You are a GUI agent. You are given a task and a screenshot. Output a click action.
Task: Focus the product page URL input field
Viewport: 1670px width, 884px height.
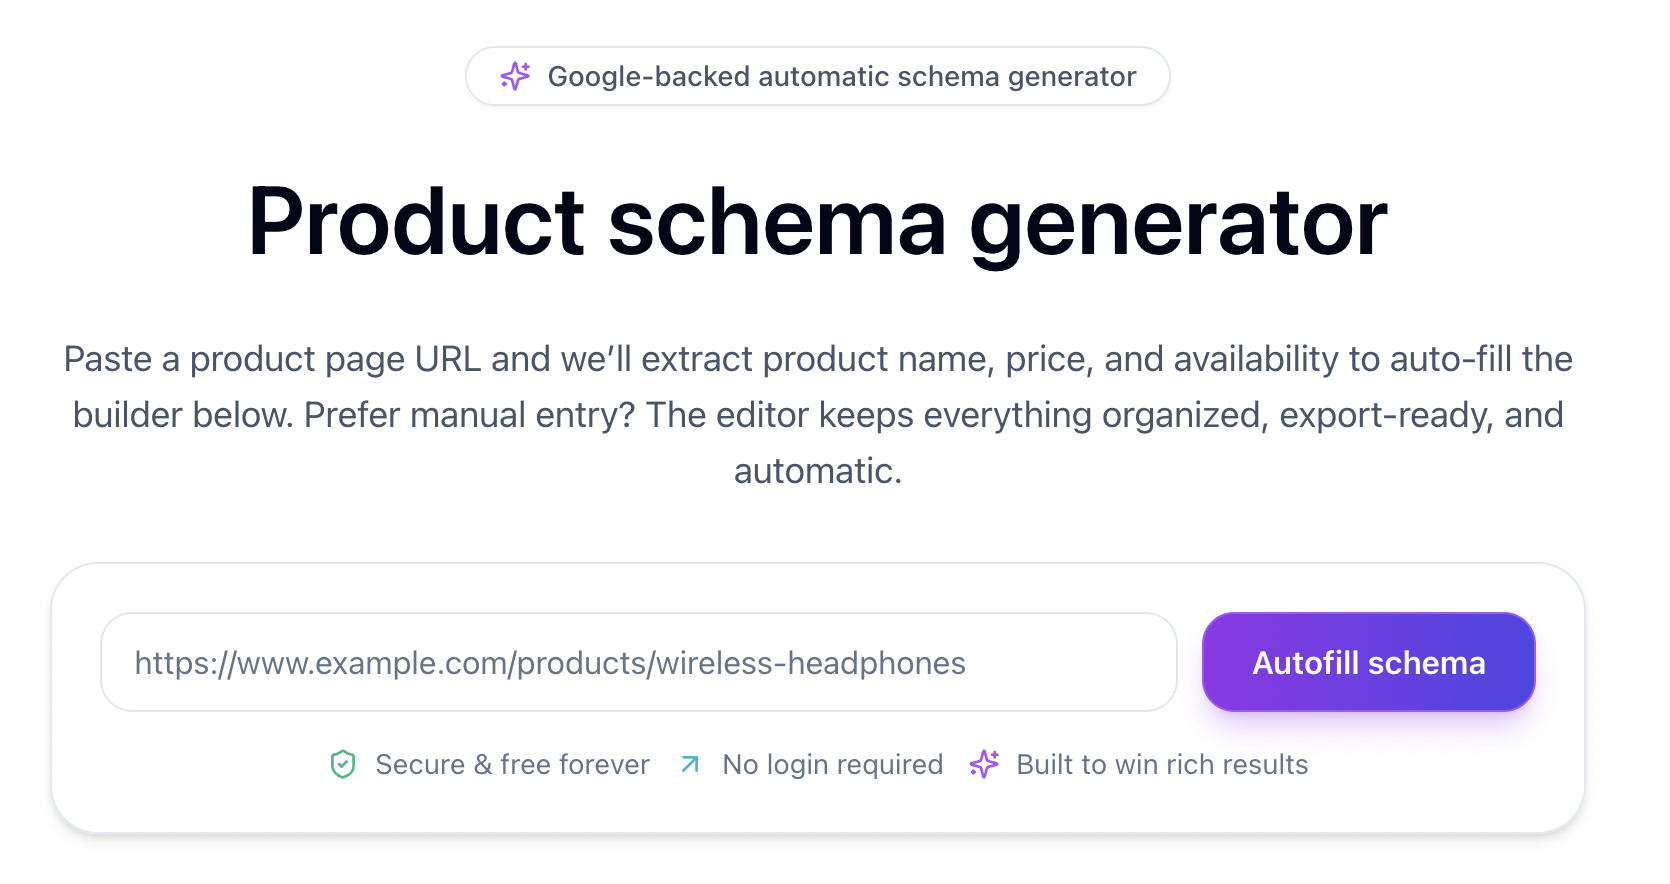point(638,662)
